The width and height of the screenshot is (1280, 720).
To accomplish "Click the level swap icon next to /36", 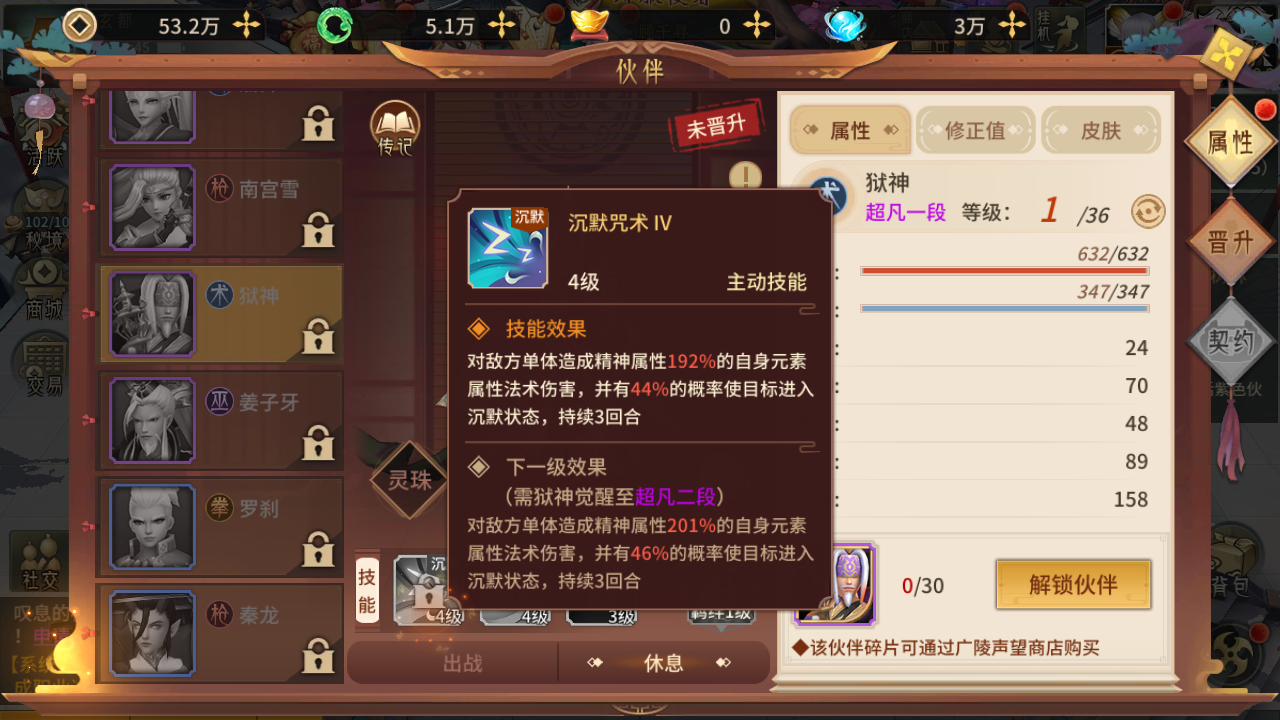I will coord(1148,212).
